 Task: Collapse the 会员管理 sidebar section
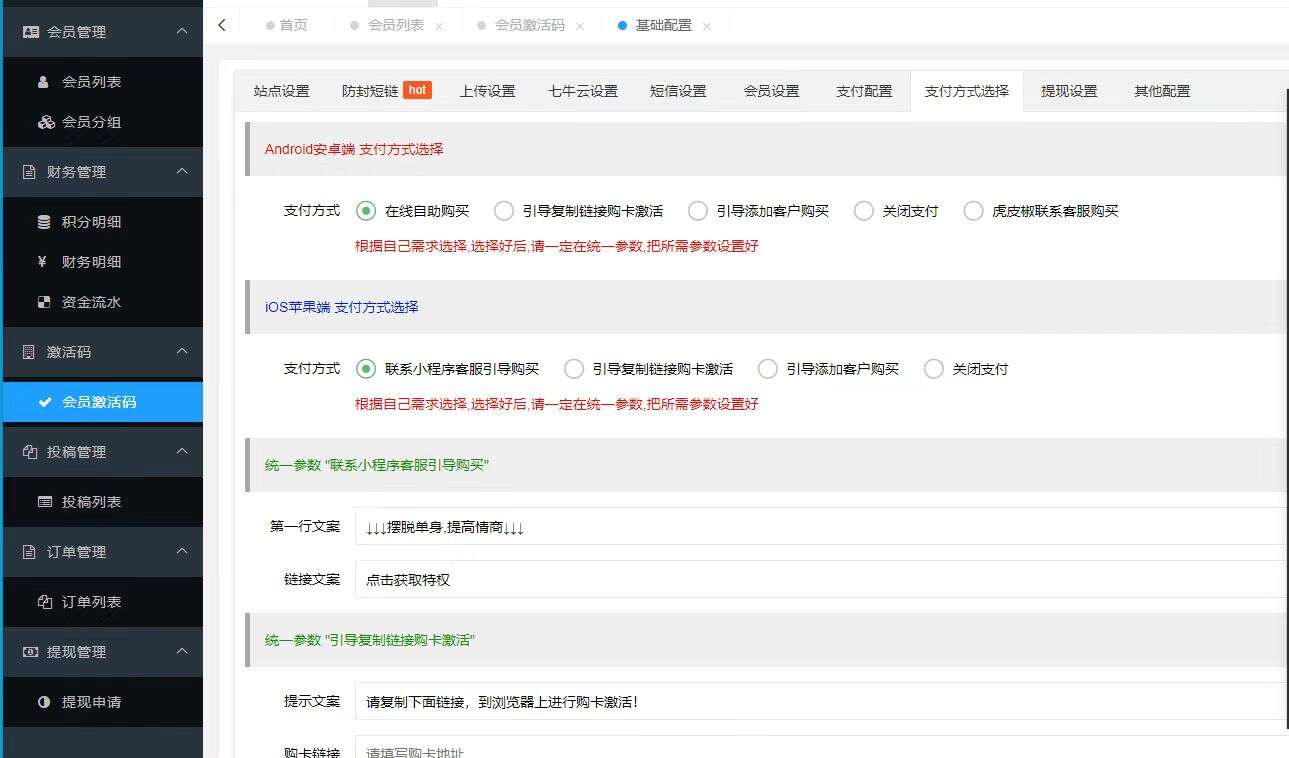(182, 31)
